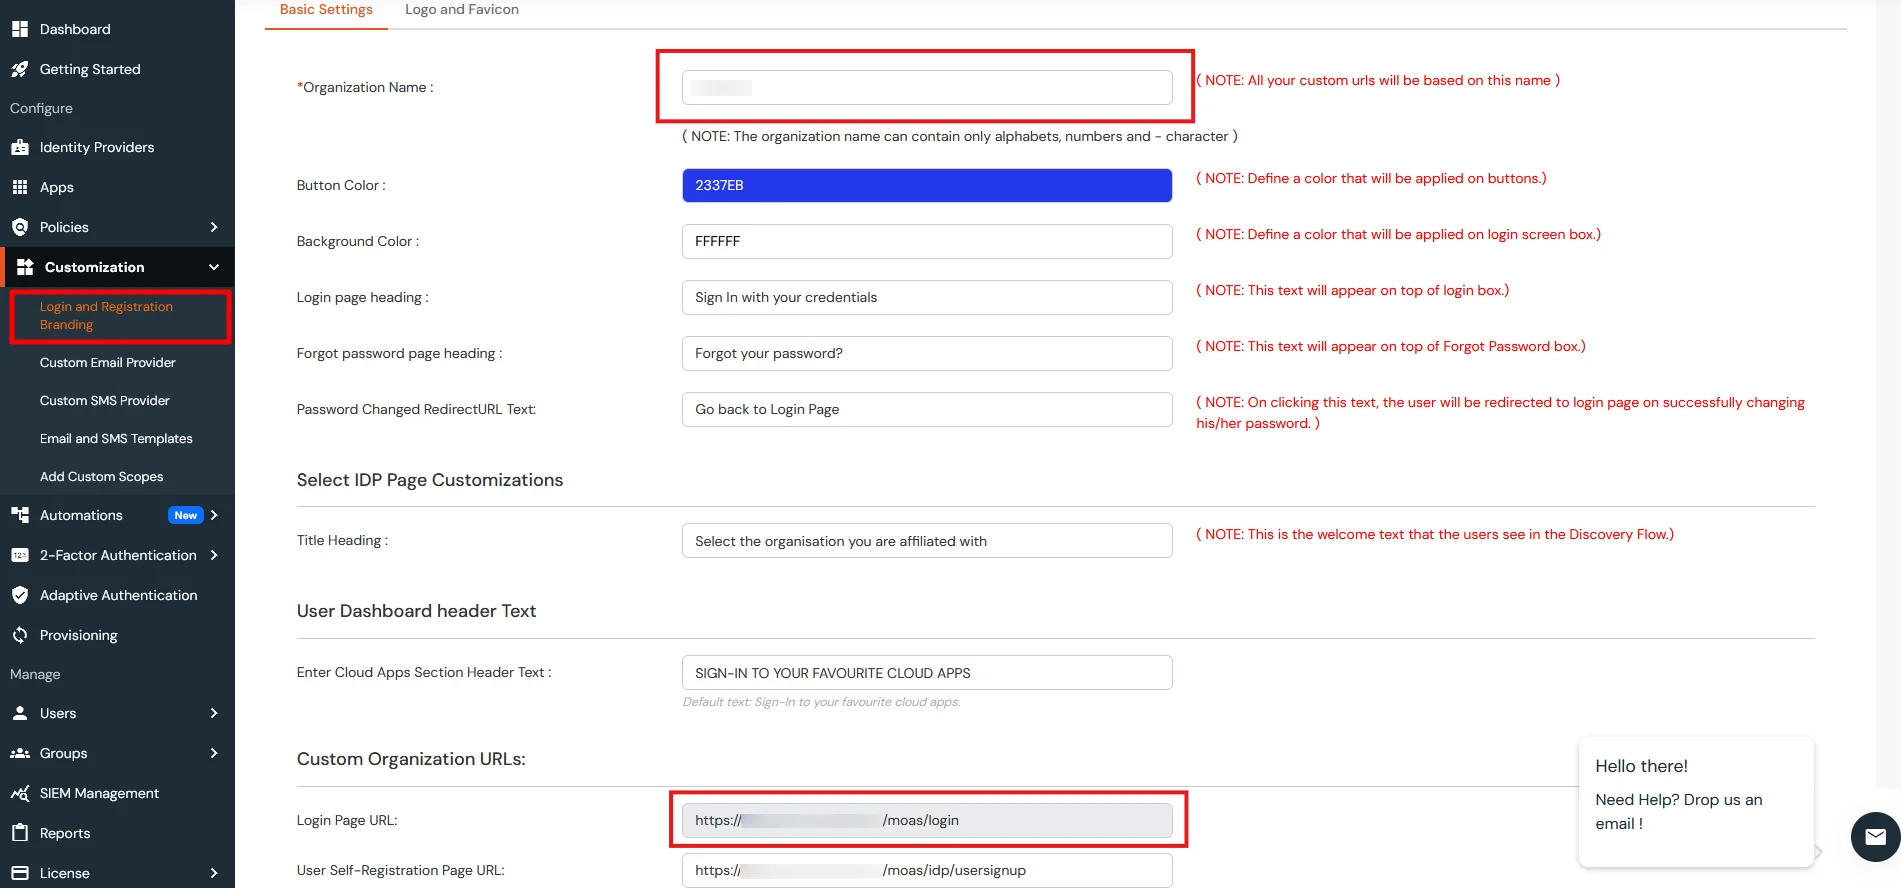Click the Reports clipboard icon

[19, 833]
